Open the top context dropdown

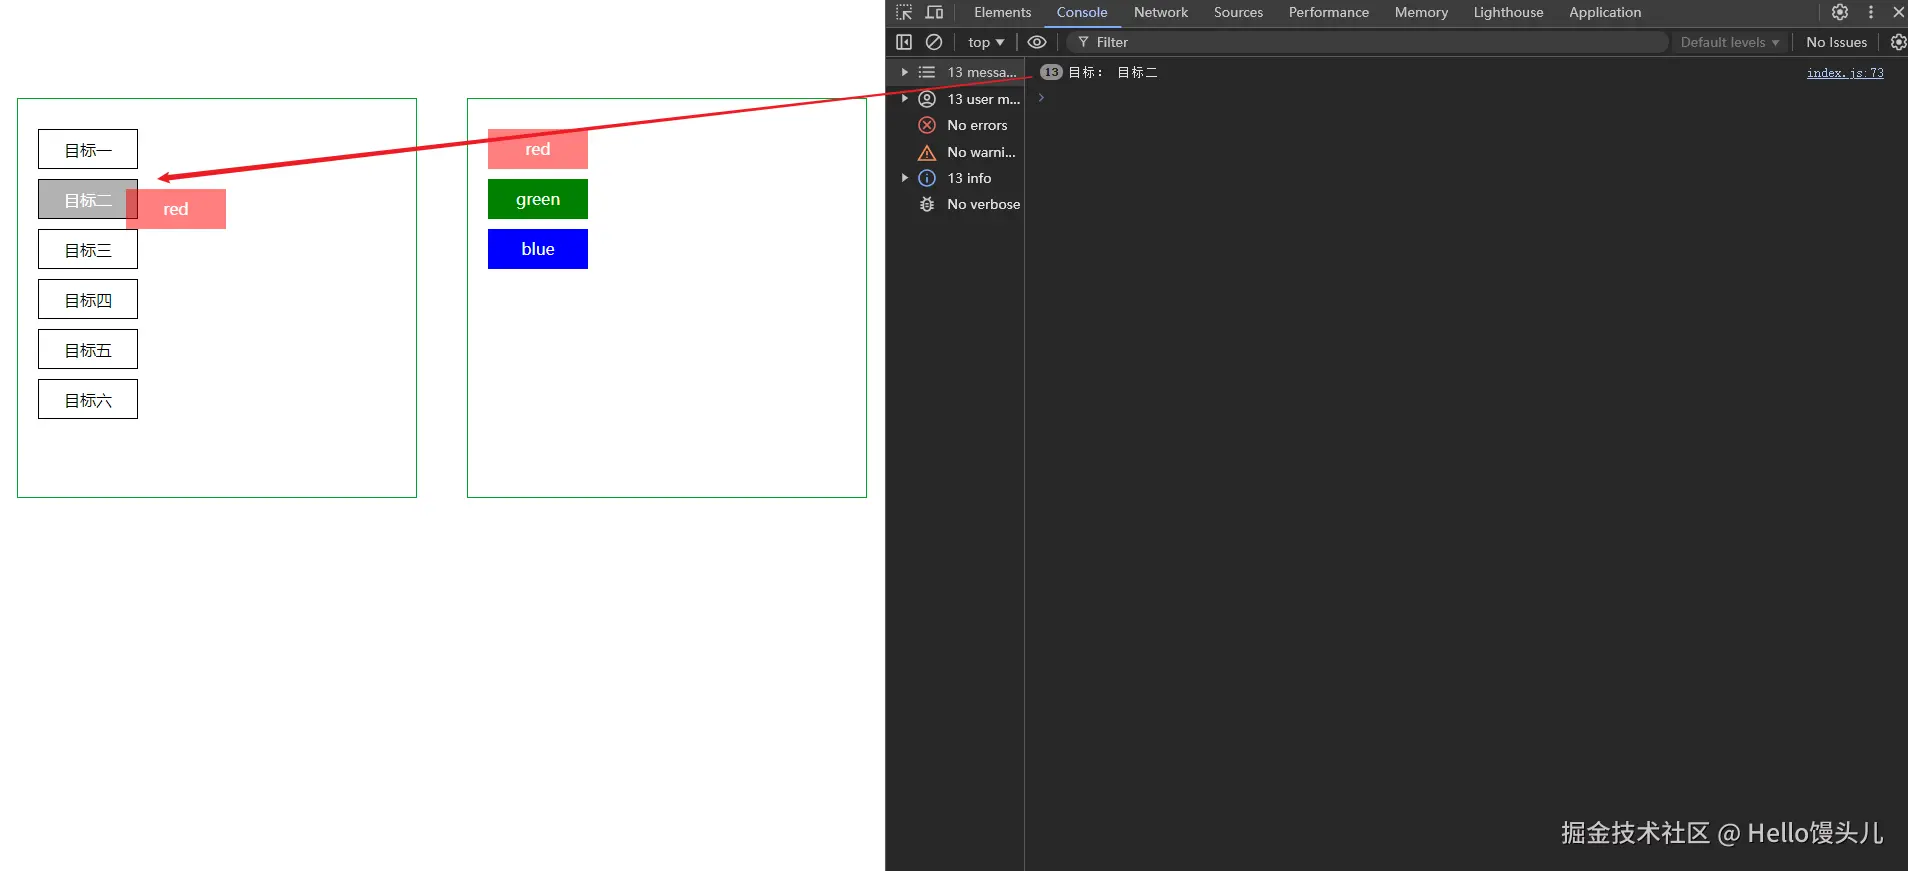(x=986, y=42)
